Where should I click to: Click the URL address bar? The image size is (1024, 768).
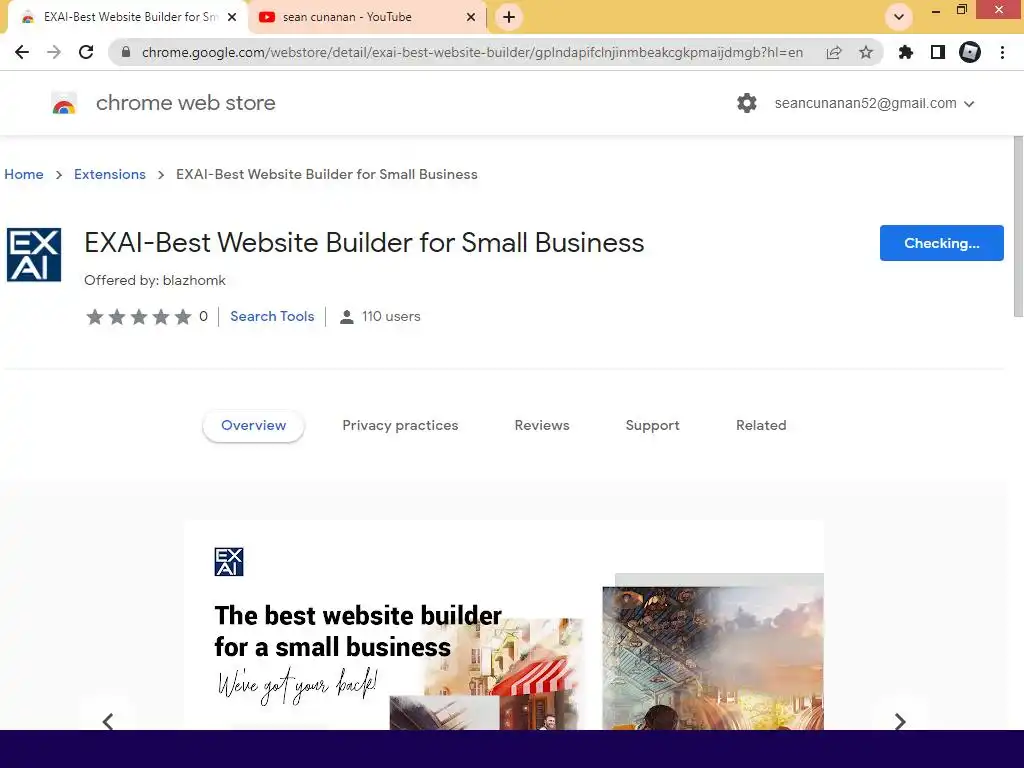pyautogui.click(x=472, y=52)
